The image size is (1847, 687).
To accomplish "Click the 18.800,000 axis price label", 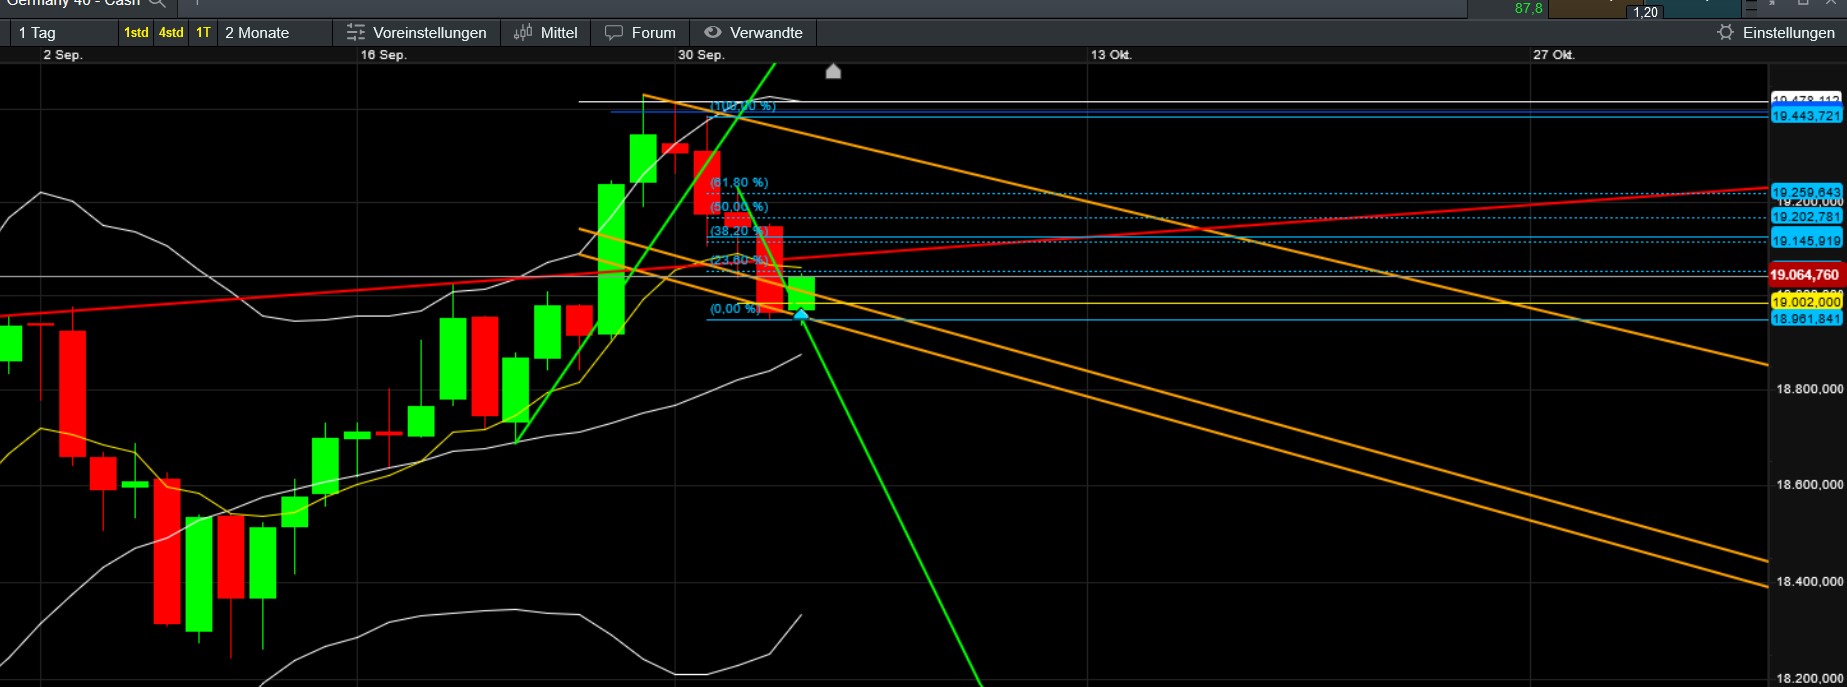I will 1809,389.
